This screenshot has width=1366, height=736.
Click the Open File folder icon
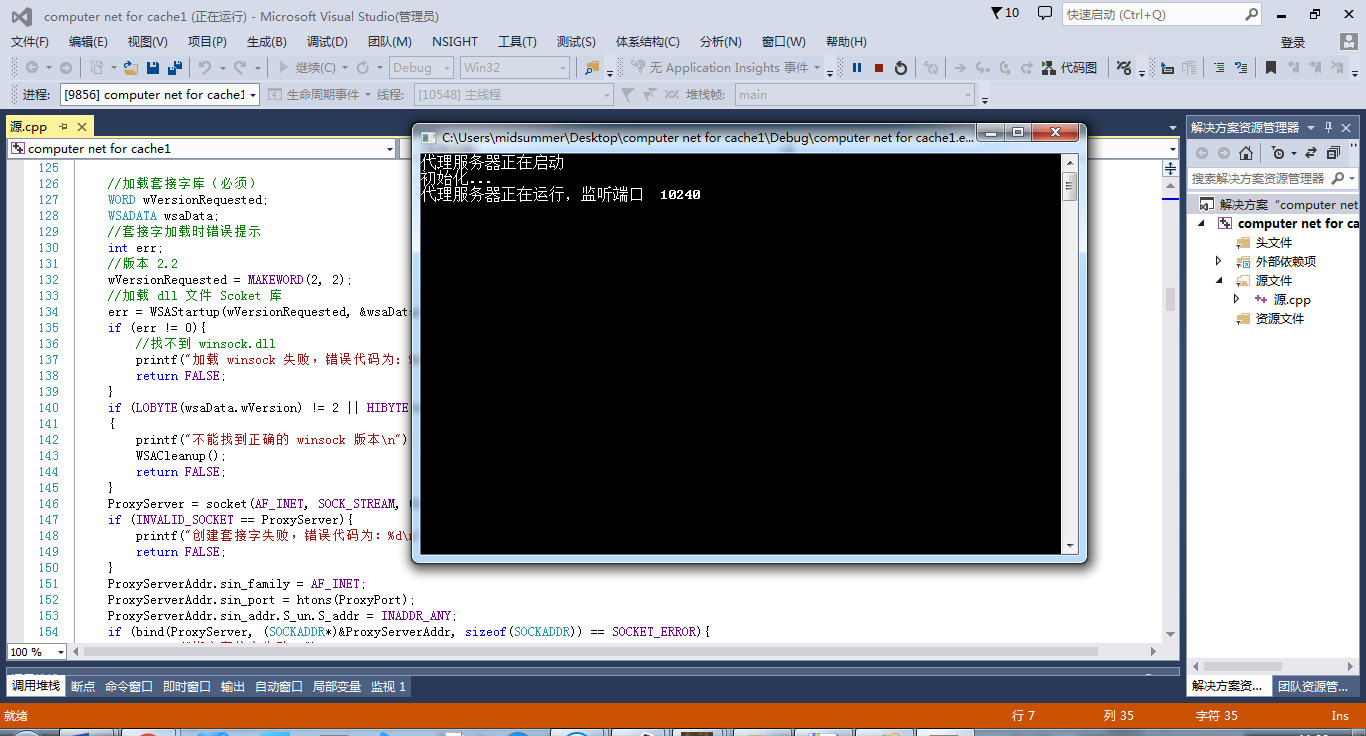coord(130,68)
